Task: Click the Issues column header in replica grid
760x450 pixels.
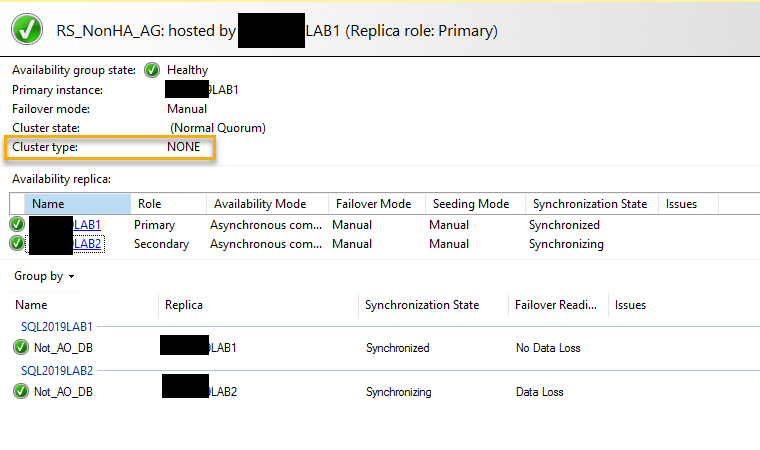Action: (681, 204)
